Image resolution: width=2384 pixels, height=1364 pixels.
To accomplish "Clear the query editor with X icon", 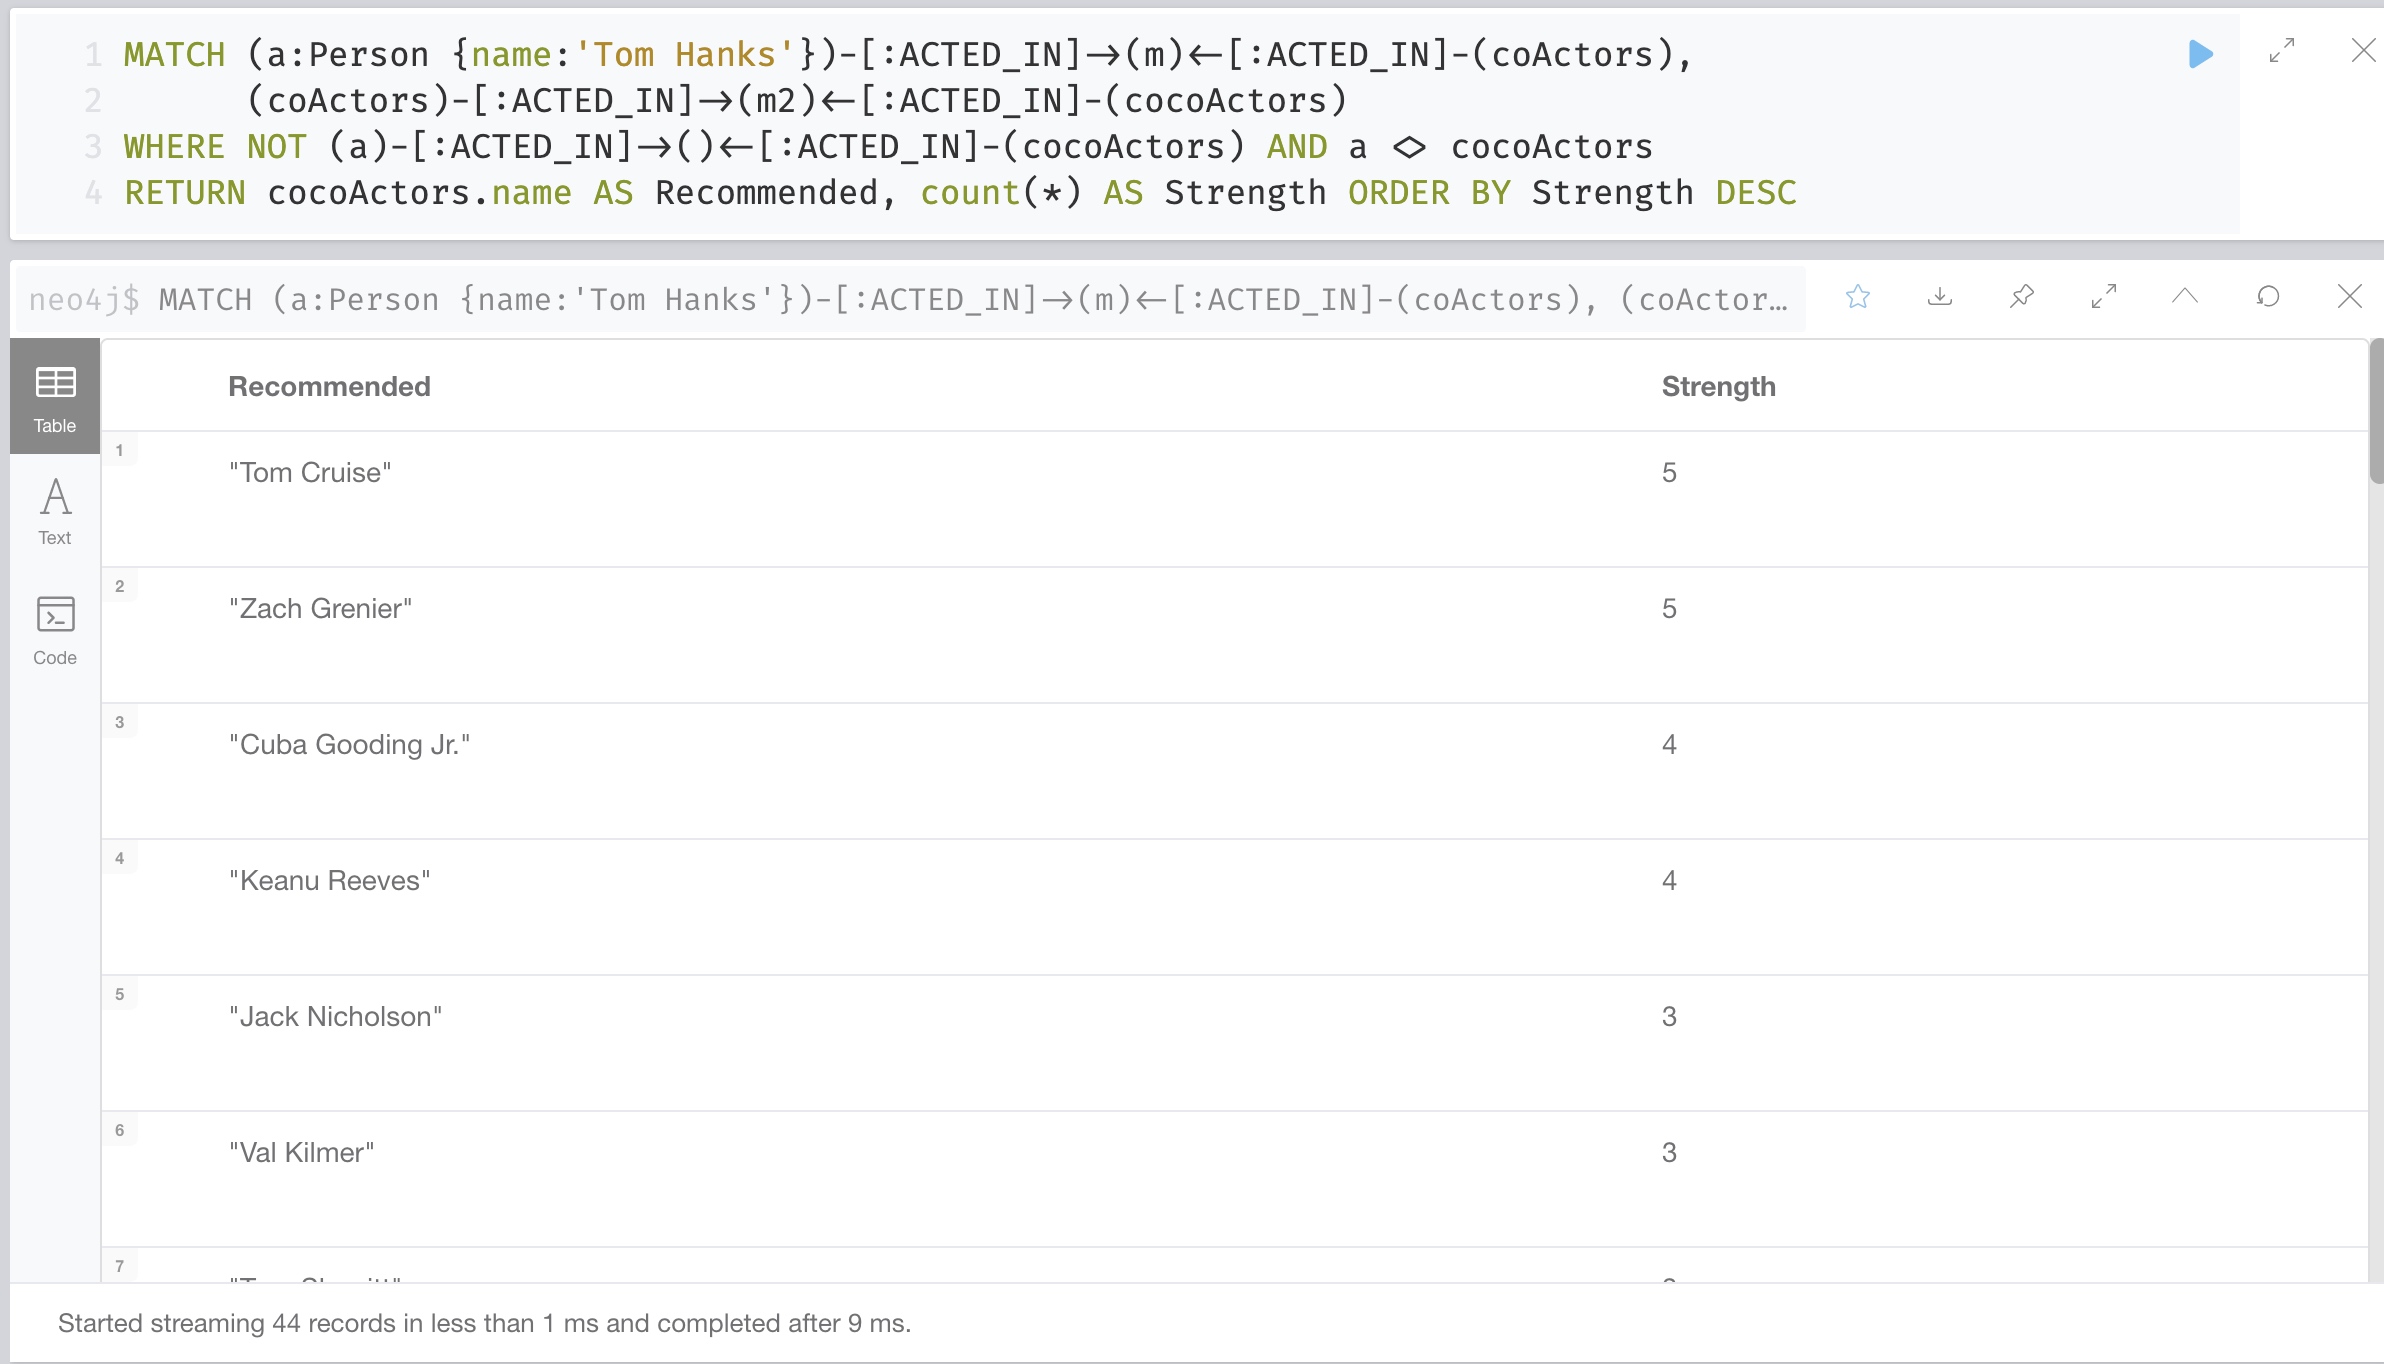I will pyautogui.click(x=2363, y=51).
